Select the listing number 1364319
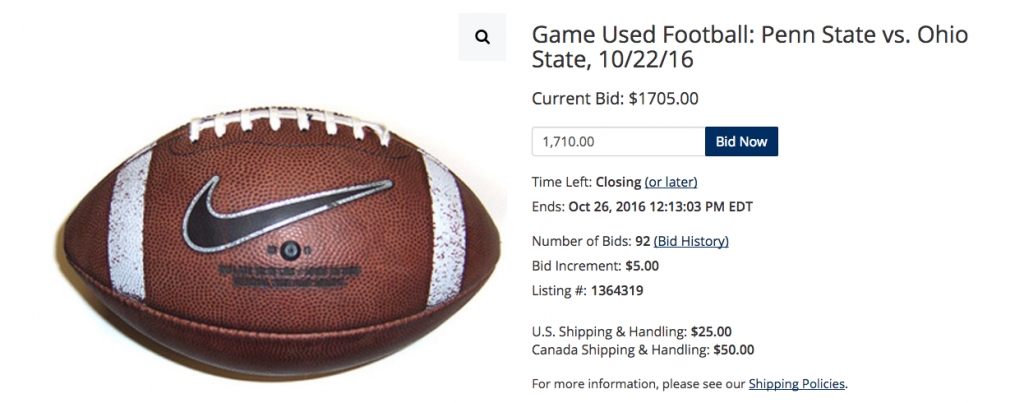Viewport: 1024px width, 403px height. click(617, 291)
